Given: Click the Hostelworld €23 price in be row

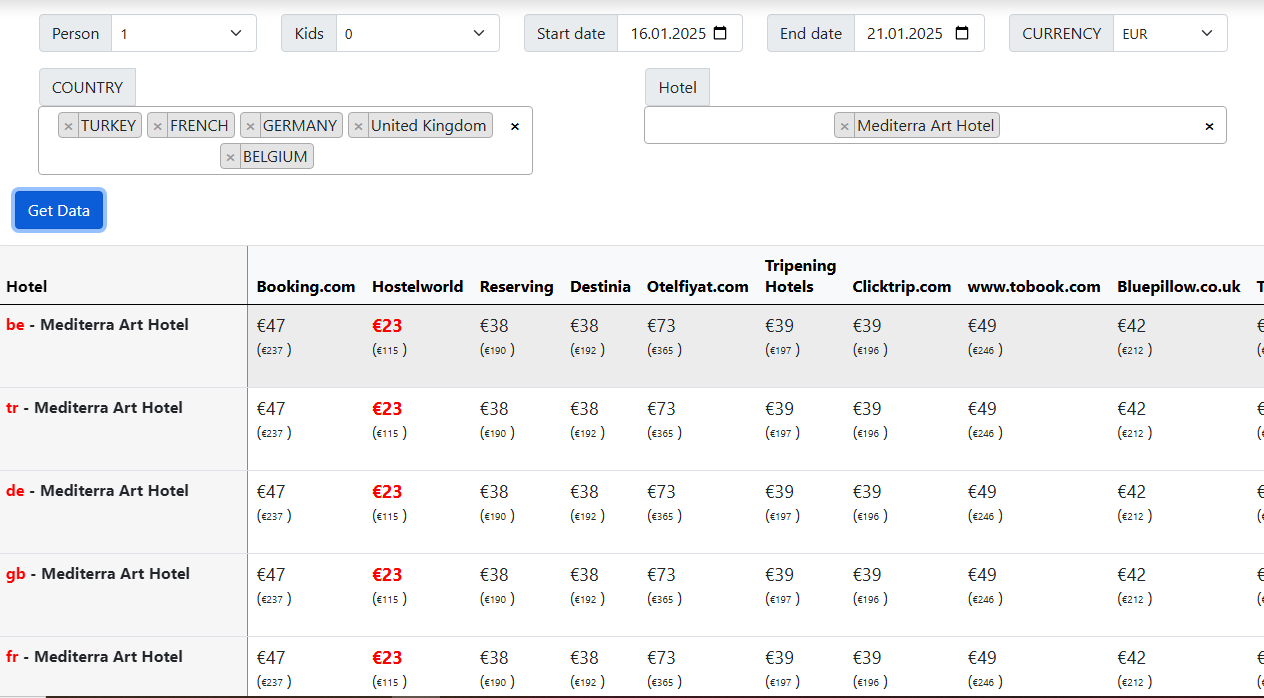Looking at the screenshot, I should tap(387, 326).
